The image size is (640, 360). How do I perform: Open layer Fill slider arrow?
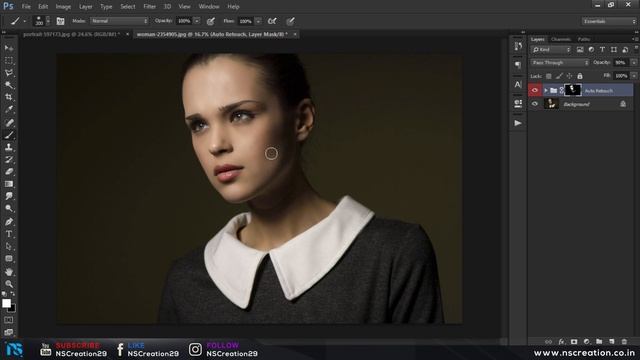(634, 76)
